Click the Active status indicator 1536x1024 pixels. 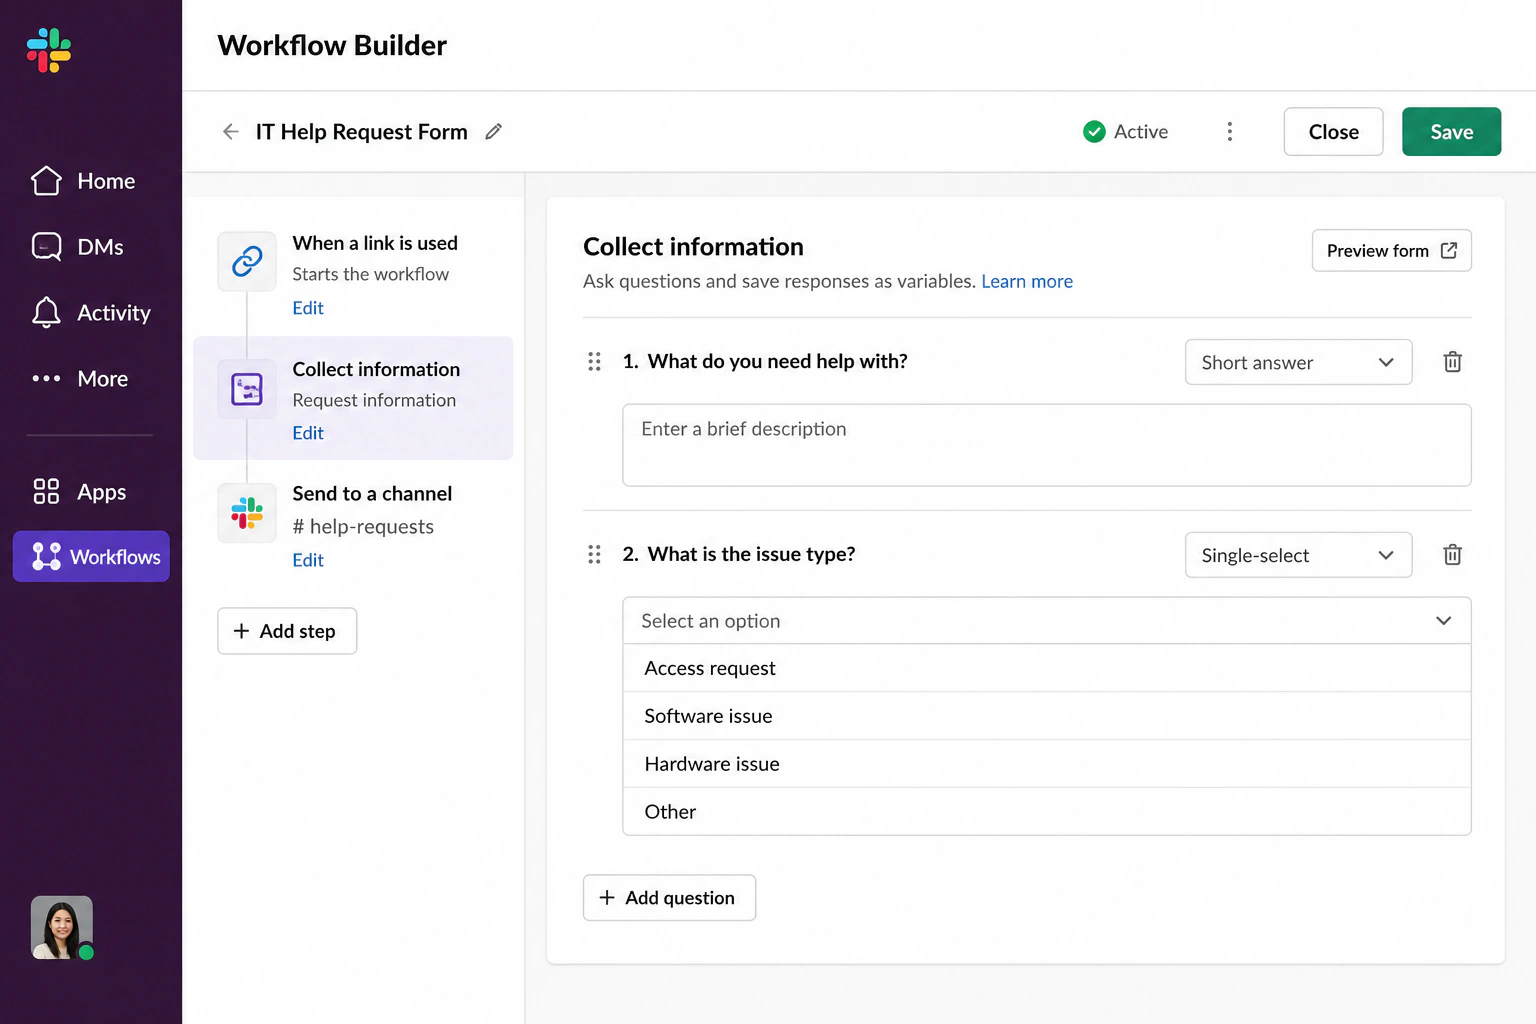1125,132
